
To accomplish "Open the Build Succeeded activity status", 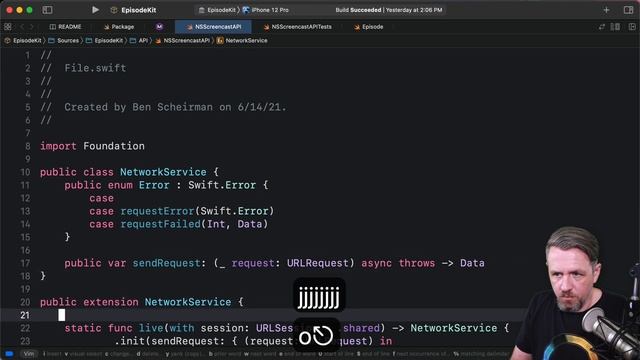I will pos(389,10).
